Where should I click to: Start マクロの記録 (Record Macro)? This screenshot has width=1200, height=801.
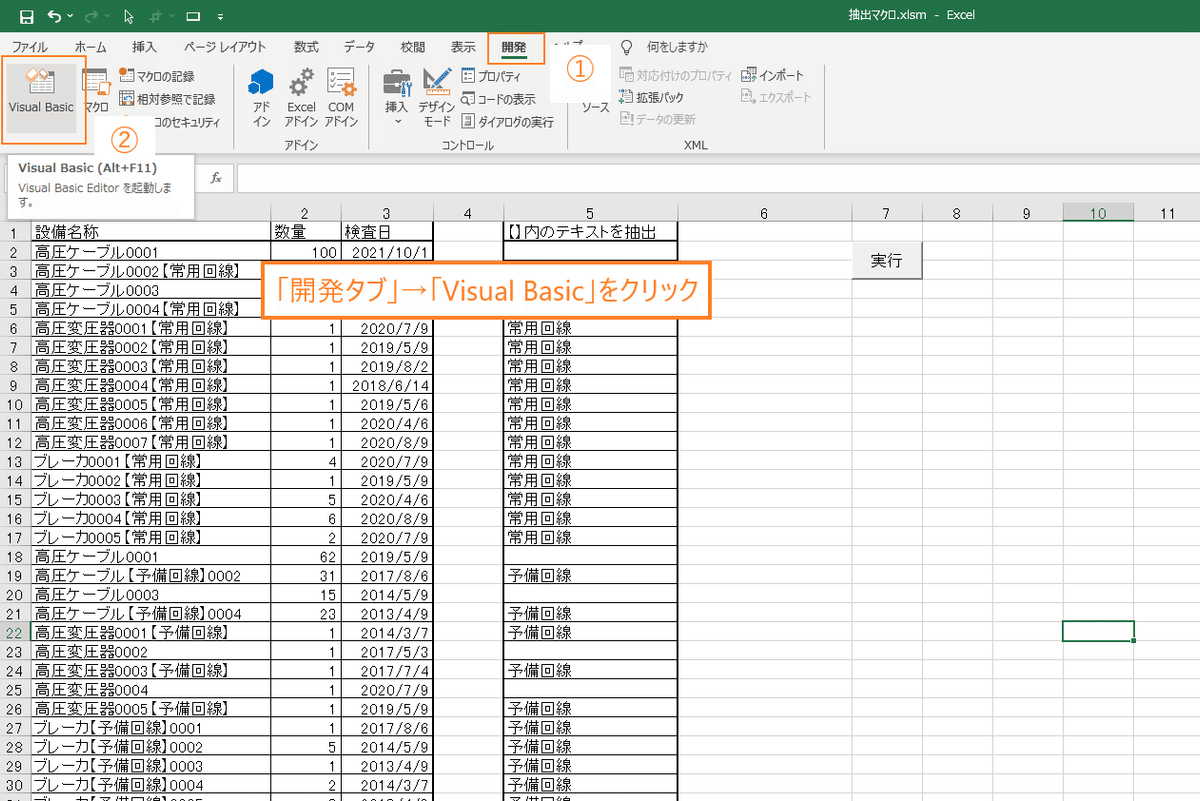tap(157, 76)
